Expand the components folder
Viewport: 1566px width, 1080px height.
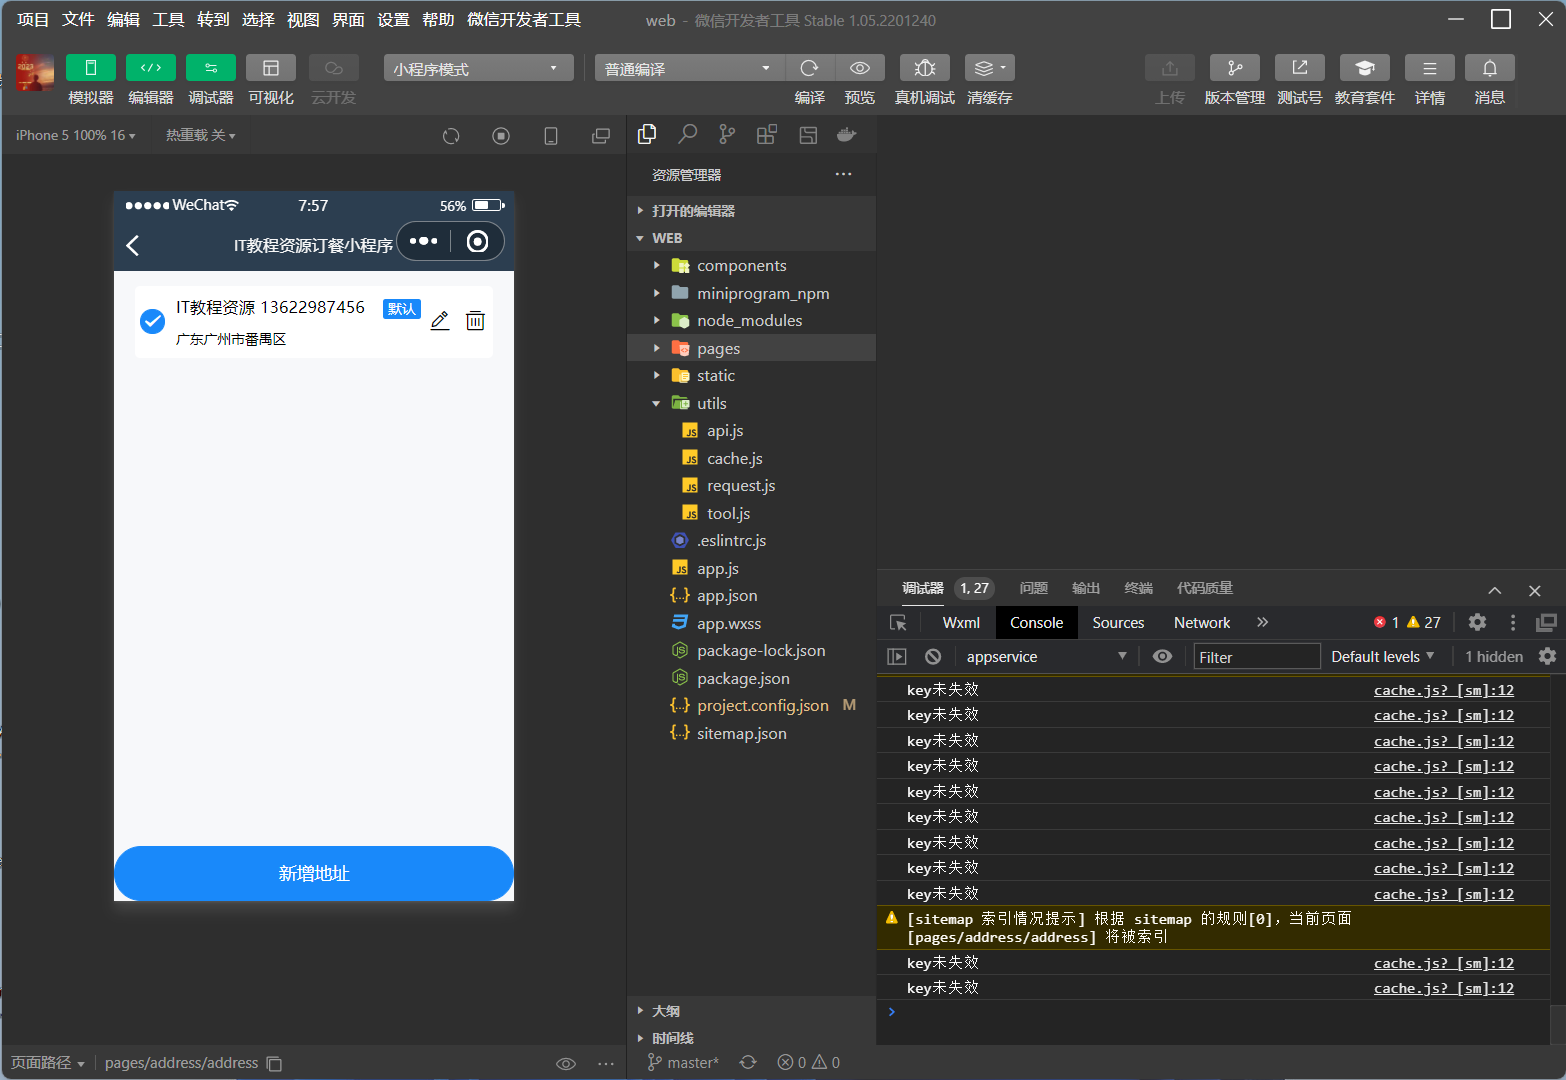coord(751,265)
